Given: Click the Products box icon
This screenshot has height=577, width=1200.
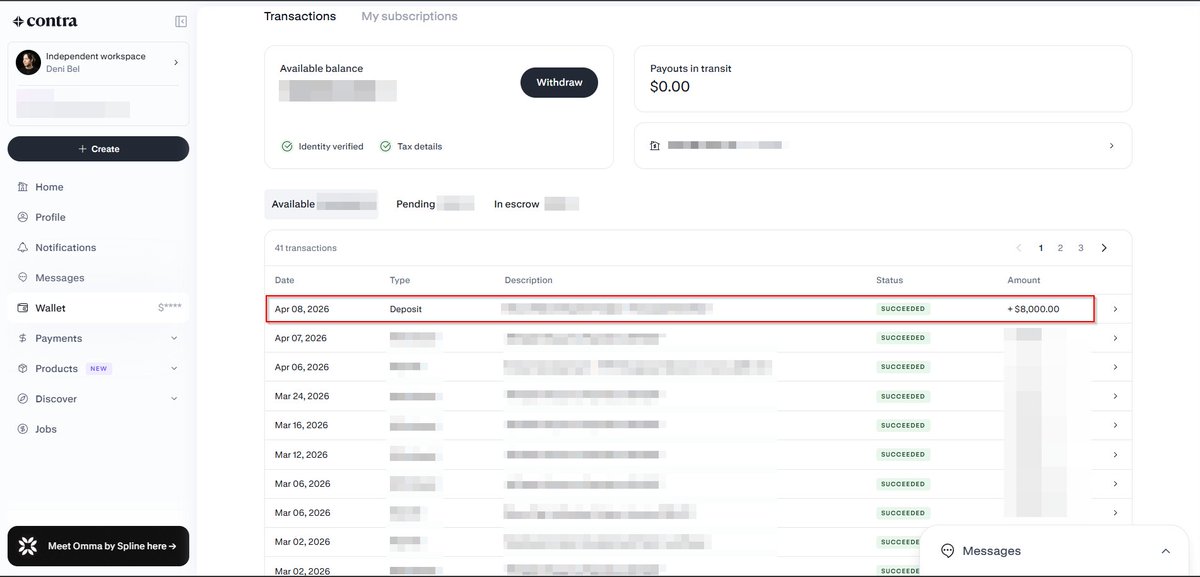Looking at the screenshot, I should click(x=23, y=369).
